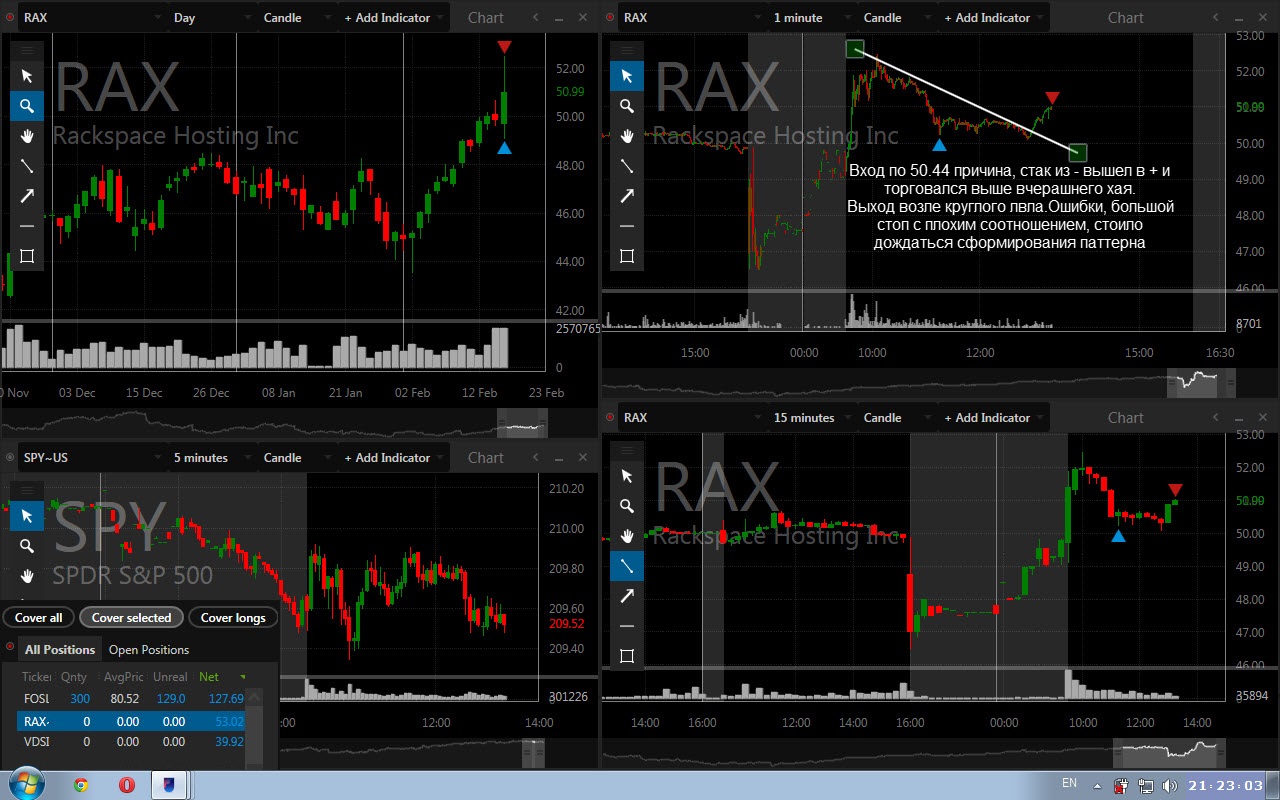Screen dimensions: 1280x800
Task: Toggle the red link dot of the 1 minute chart
Action: point(609,17)
